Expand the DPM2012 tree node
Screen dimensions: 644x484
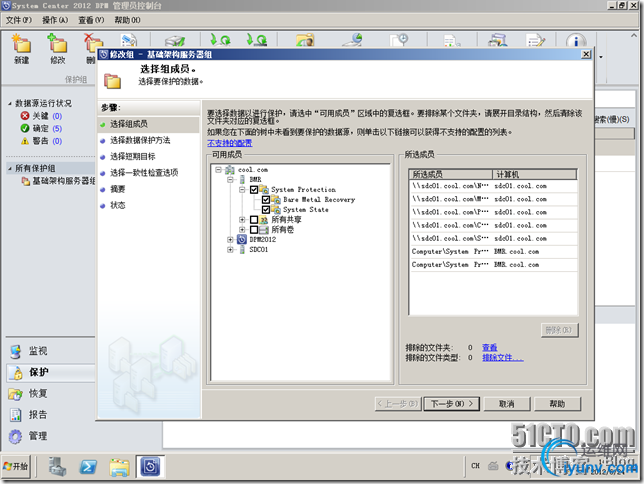coord(230,240)
